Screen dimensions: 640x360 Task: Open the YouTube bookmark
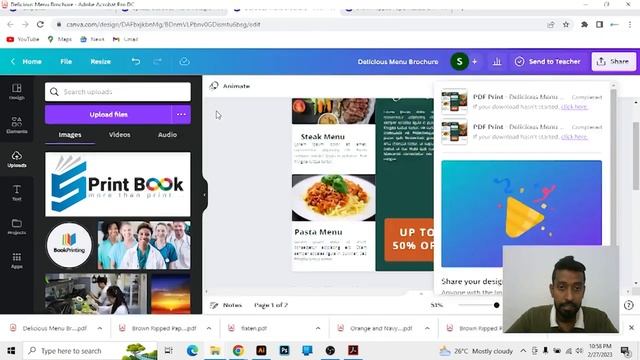pos(23,39)
